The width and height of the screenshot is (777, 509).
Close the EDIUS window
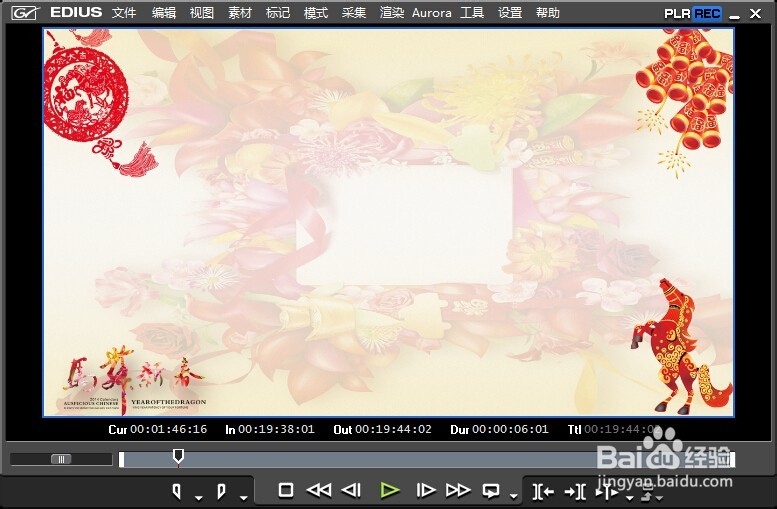[x=755, y=14]
